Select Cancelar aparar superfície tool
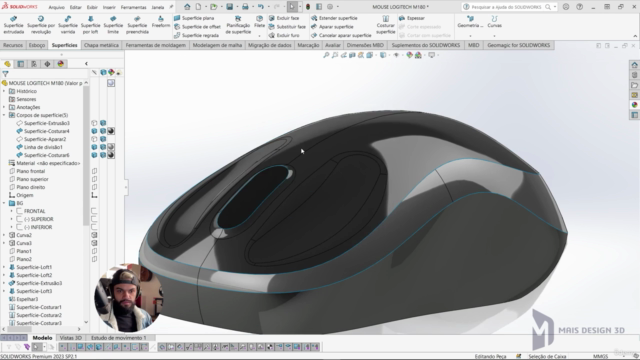The height and width of the screenshot is (360, 640). 341,35
